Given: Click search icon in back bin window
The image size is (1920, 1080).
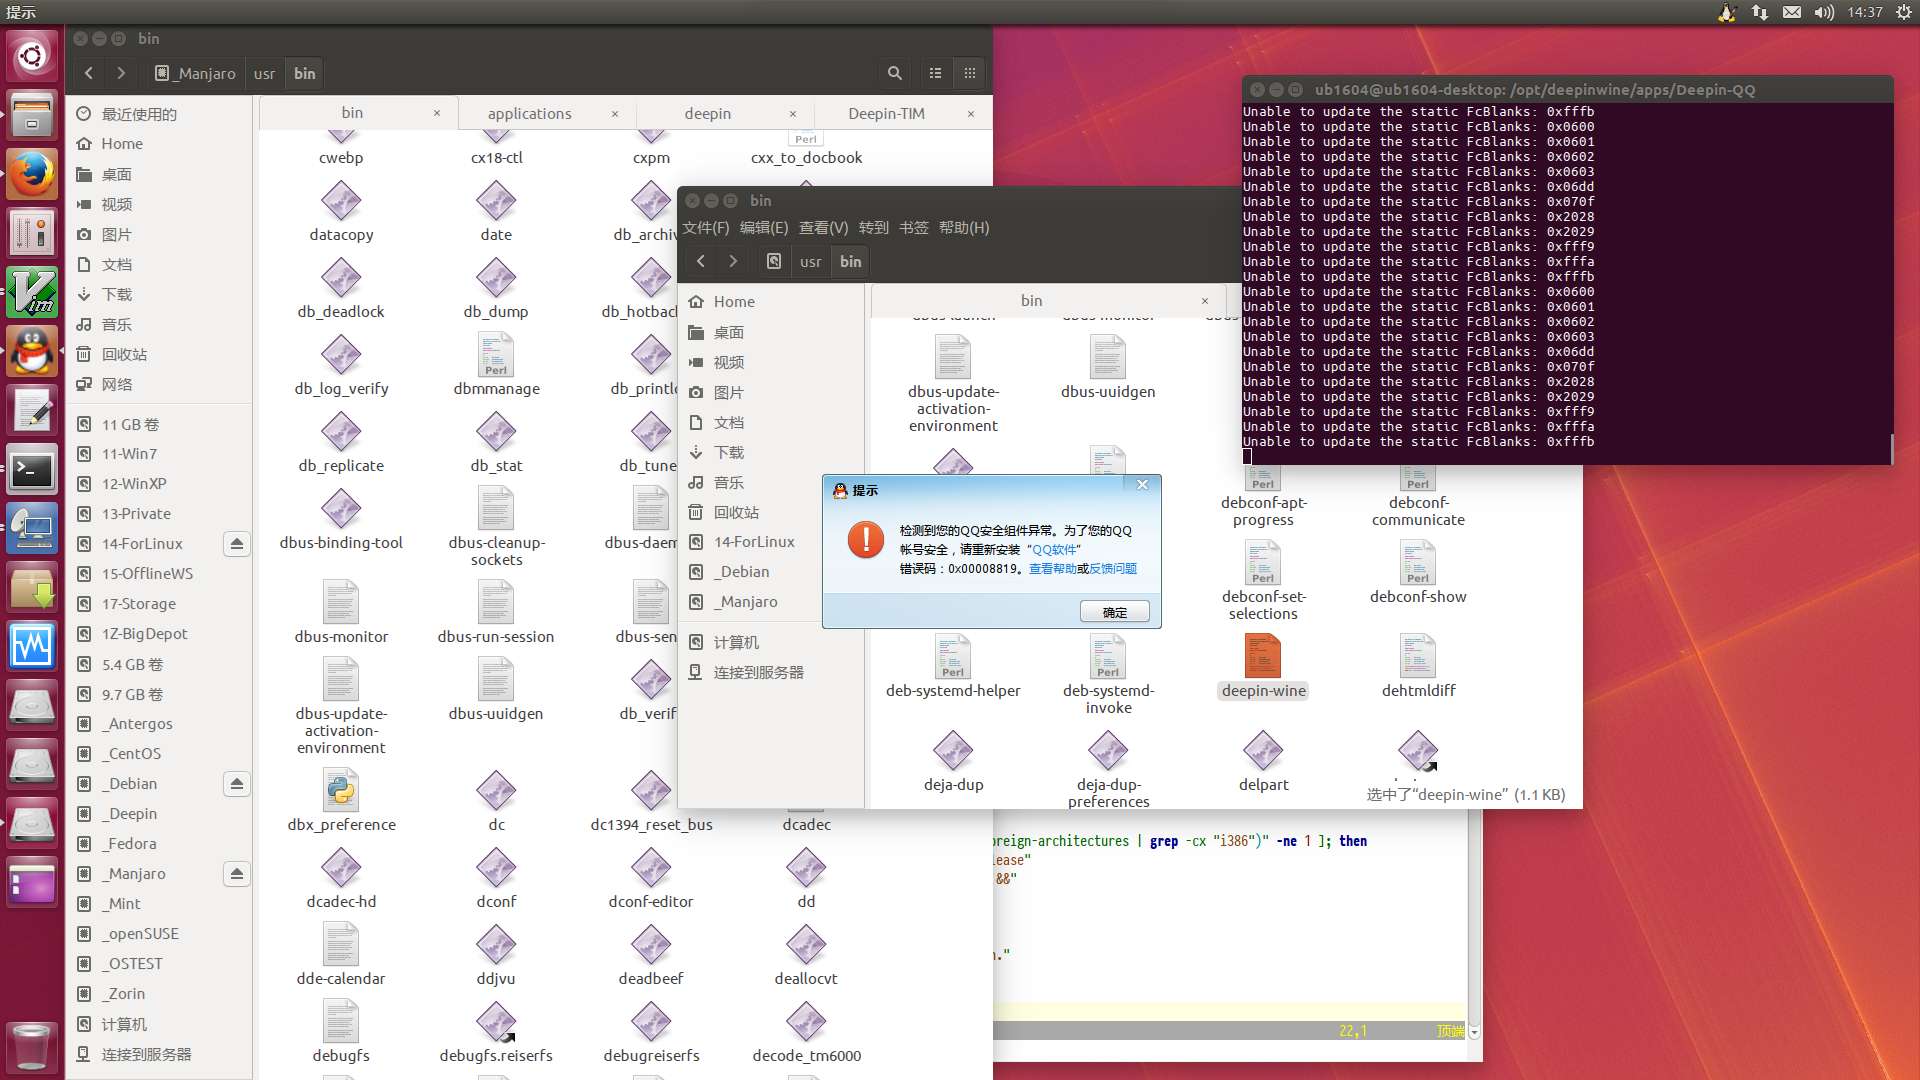Looking at the screenshot, I should [895, 73].
